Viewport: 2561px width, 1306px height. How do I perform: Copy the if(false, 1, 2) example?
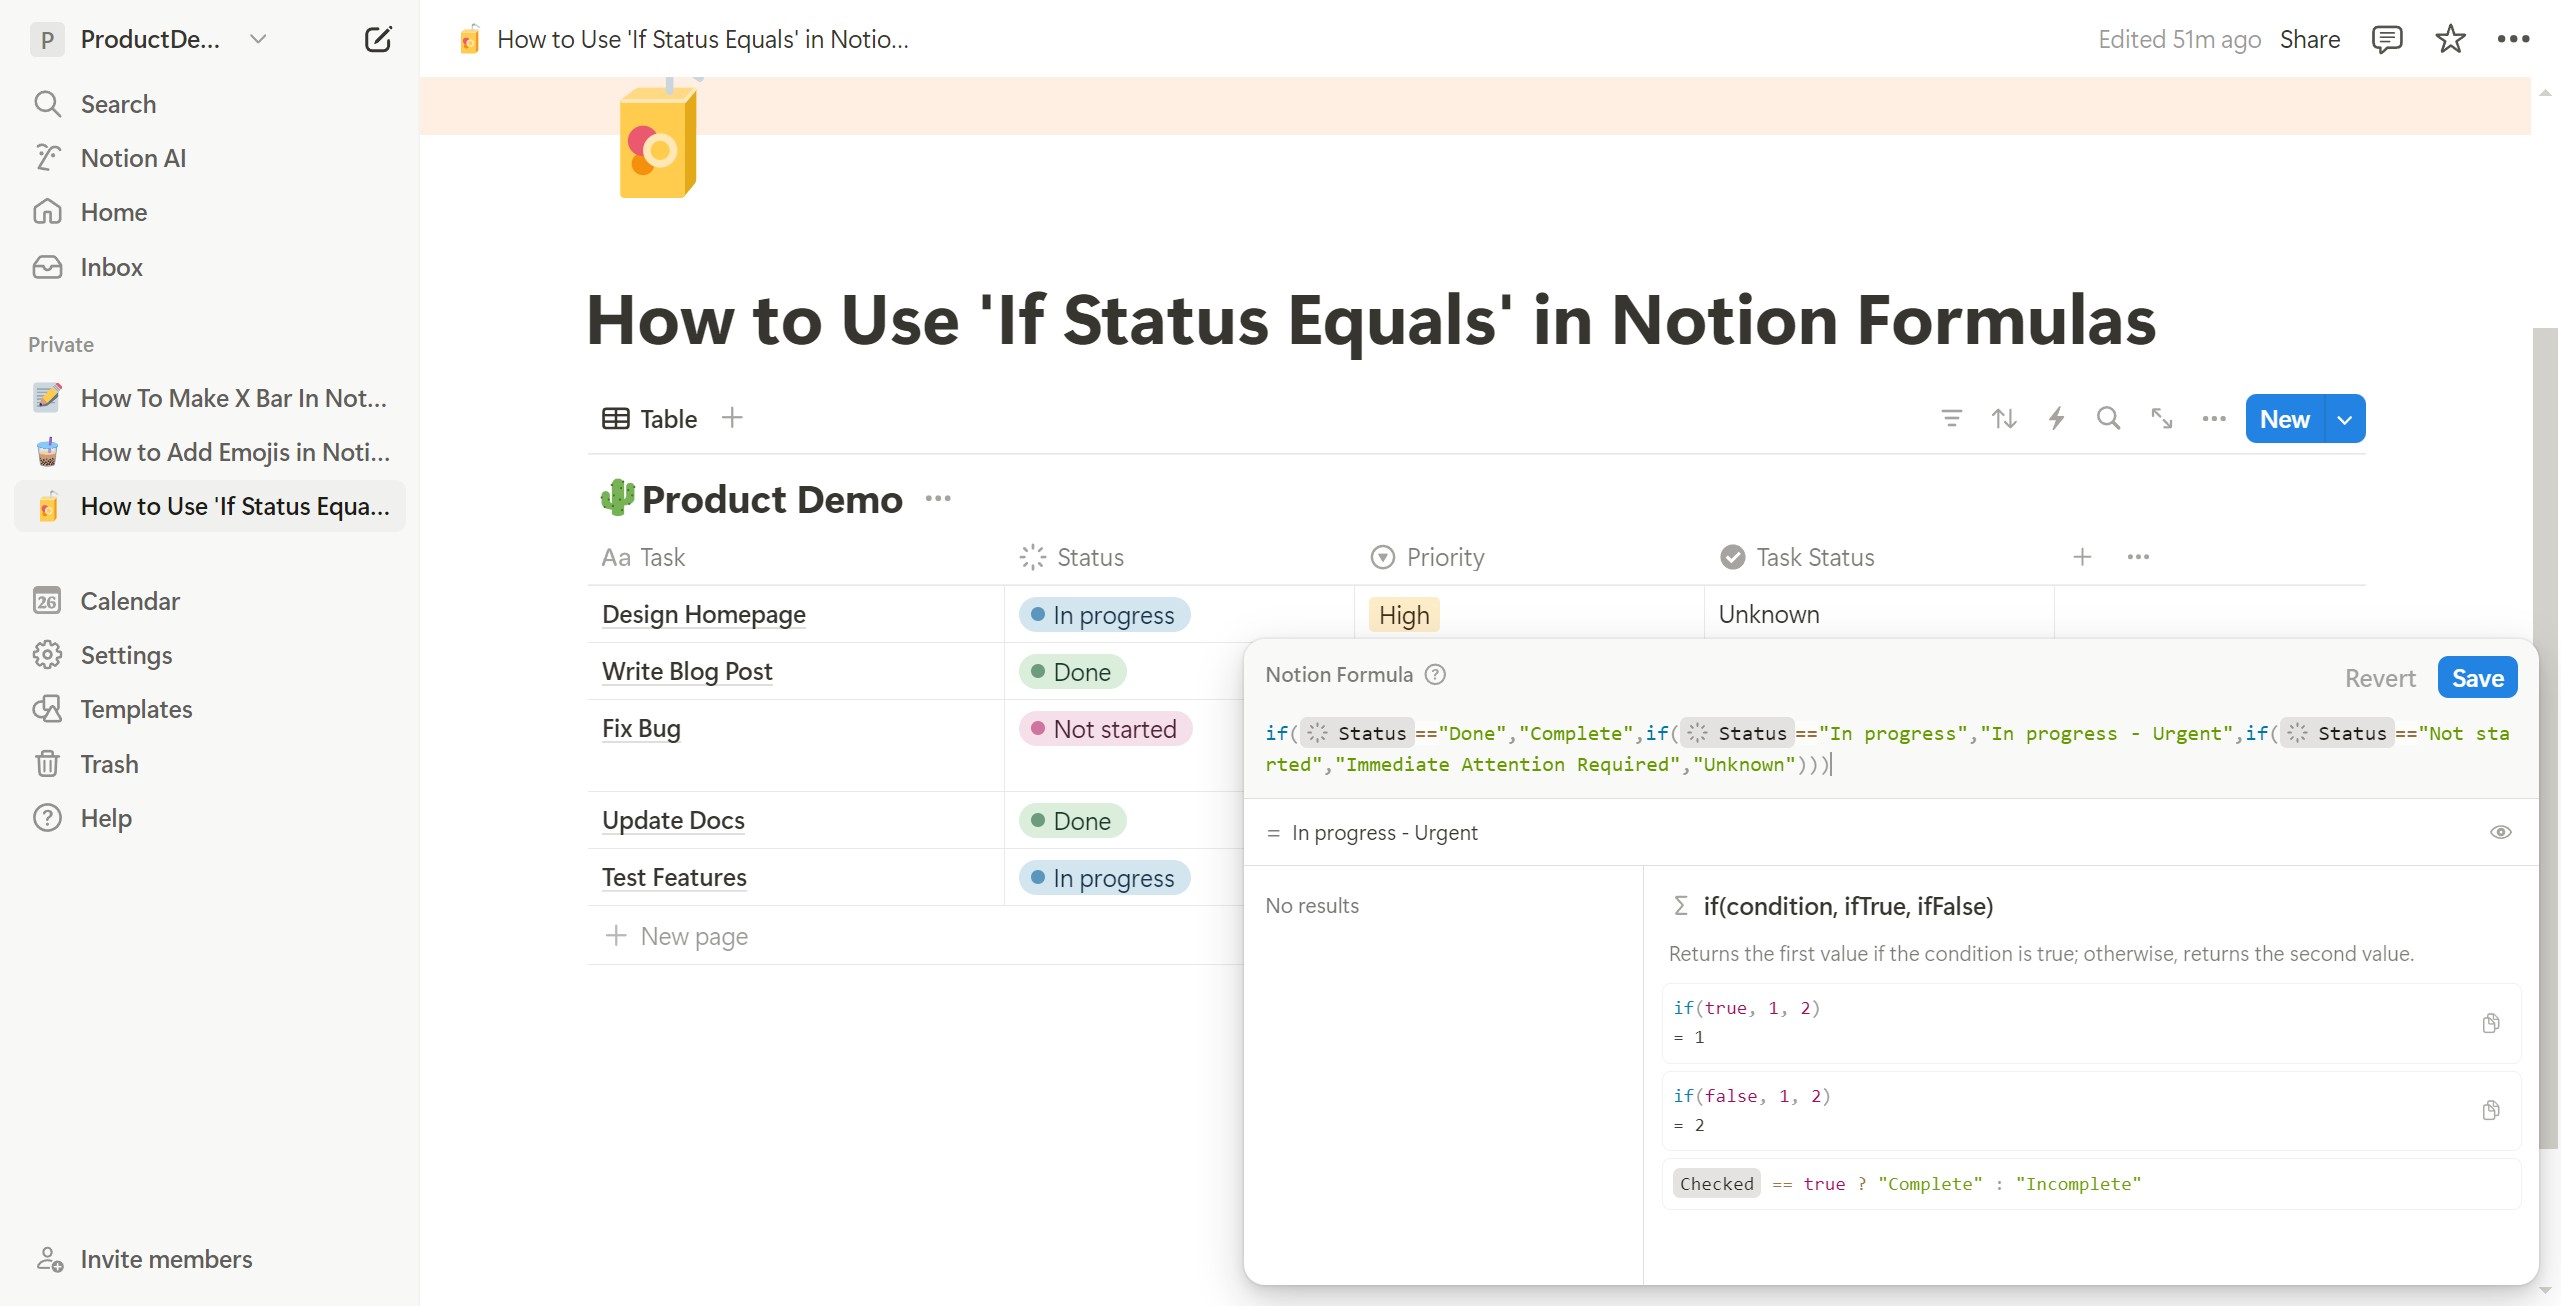pos(2490,1110)
